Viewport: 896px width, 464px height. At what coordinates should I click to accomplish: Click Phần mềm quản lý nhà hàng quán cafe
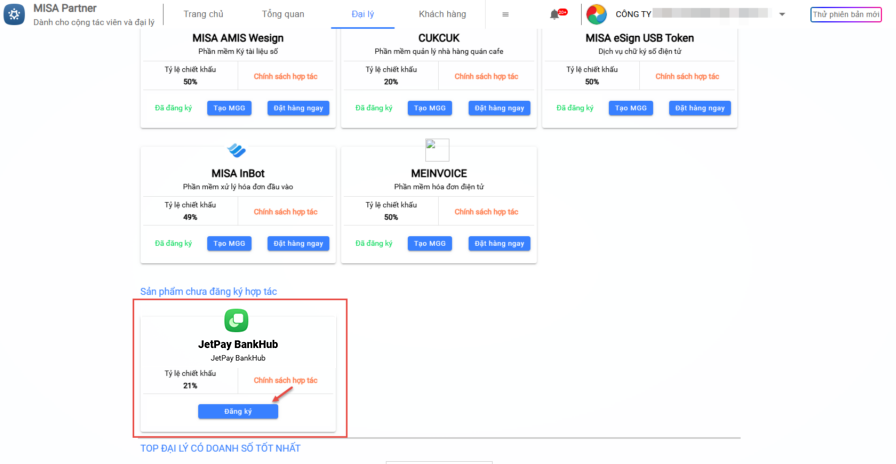[x=439, y=51]
